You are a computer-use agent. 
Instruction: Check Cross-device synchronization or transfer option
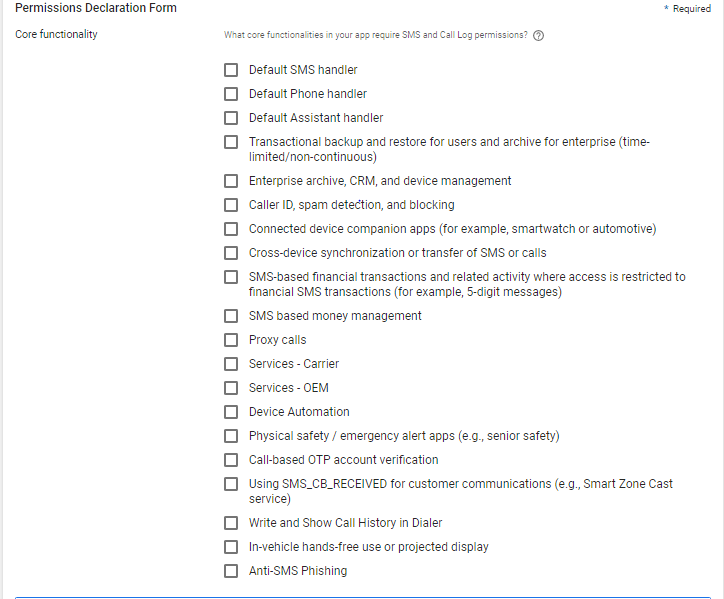tap(231, 253)
